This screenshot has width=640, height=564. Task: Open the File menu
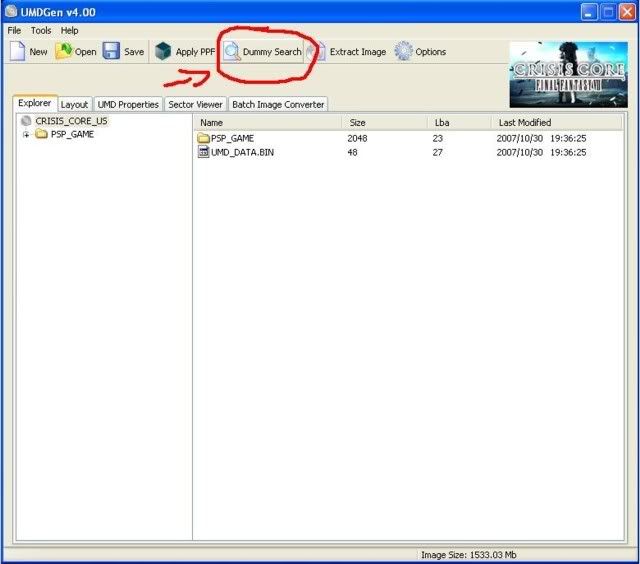pyautogui.click(x=14, y=31)
